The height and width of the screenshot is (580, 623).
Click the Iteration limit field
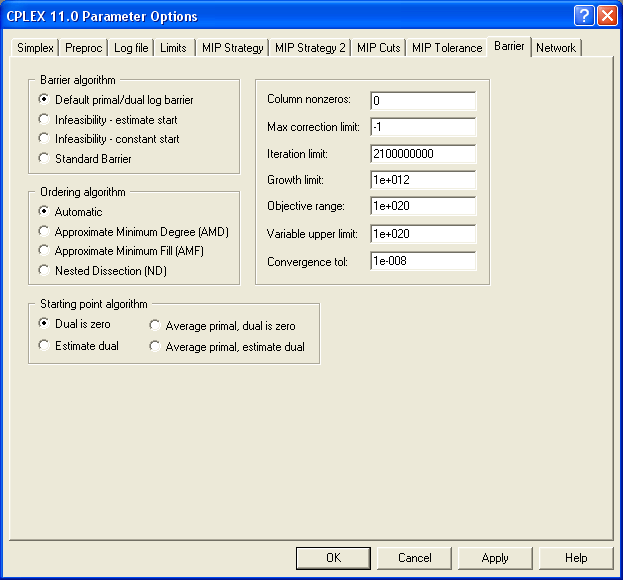pyautogui.click(x=423, y=154)
